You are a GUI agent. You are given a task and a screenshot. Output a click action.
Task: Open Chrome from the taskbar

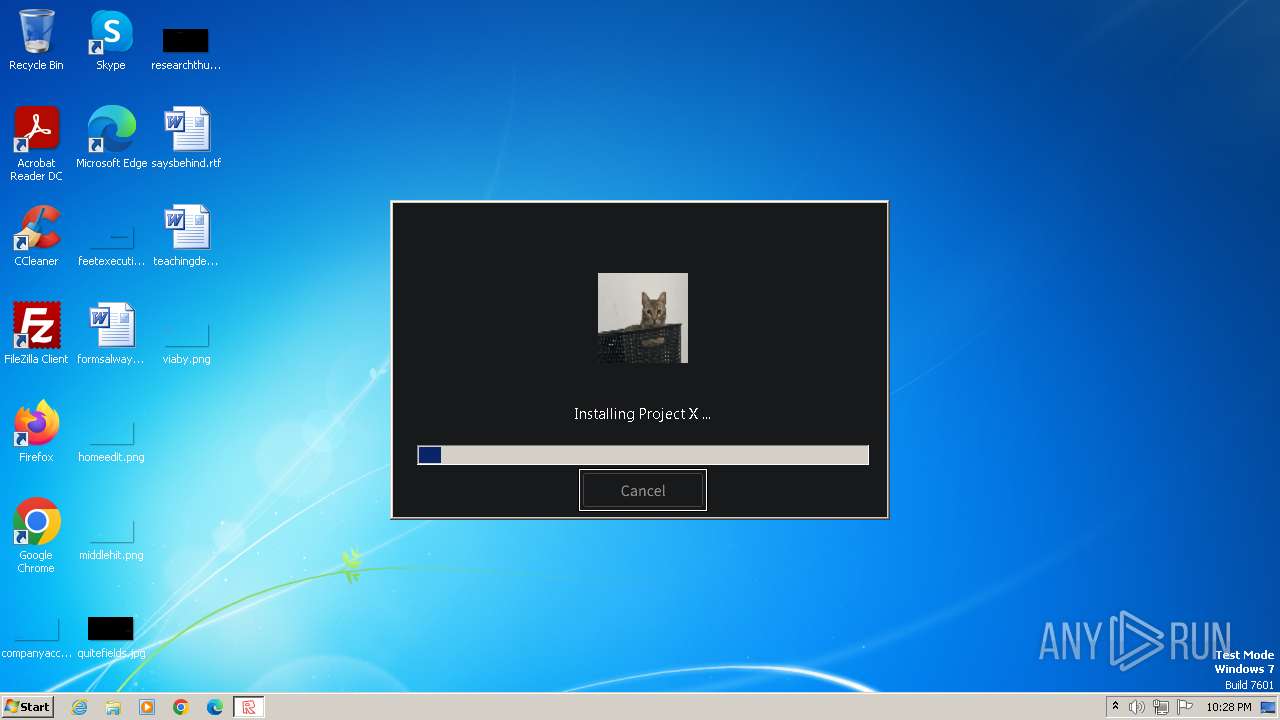pos(181,707)
